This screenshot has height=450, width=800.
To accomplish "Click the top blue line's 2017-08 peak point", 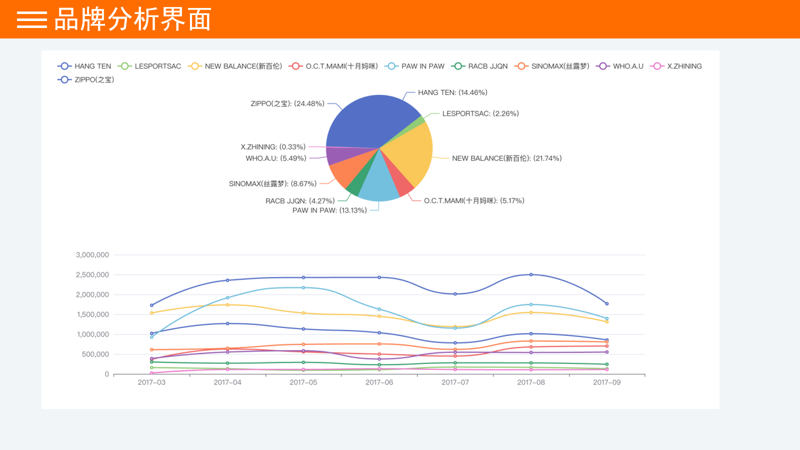I will click(531, 274).
